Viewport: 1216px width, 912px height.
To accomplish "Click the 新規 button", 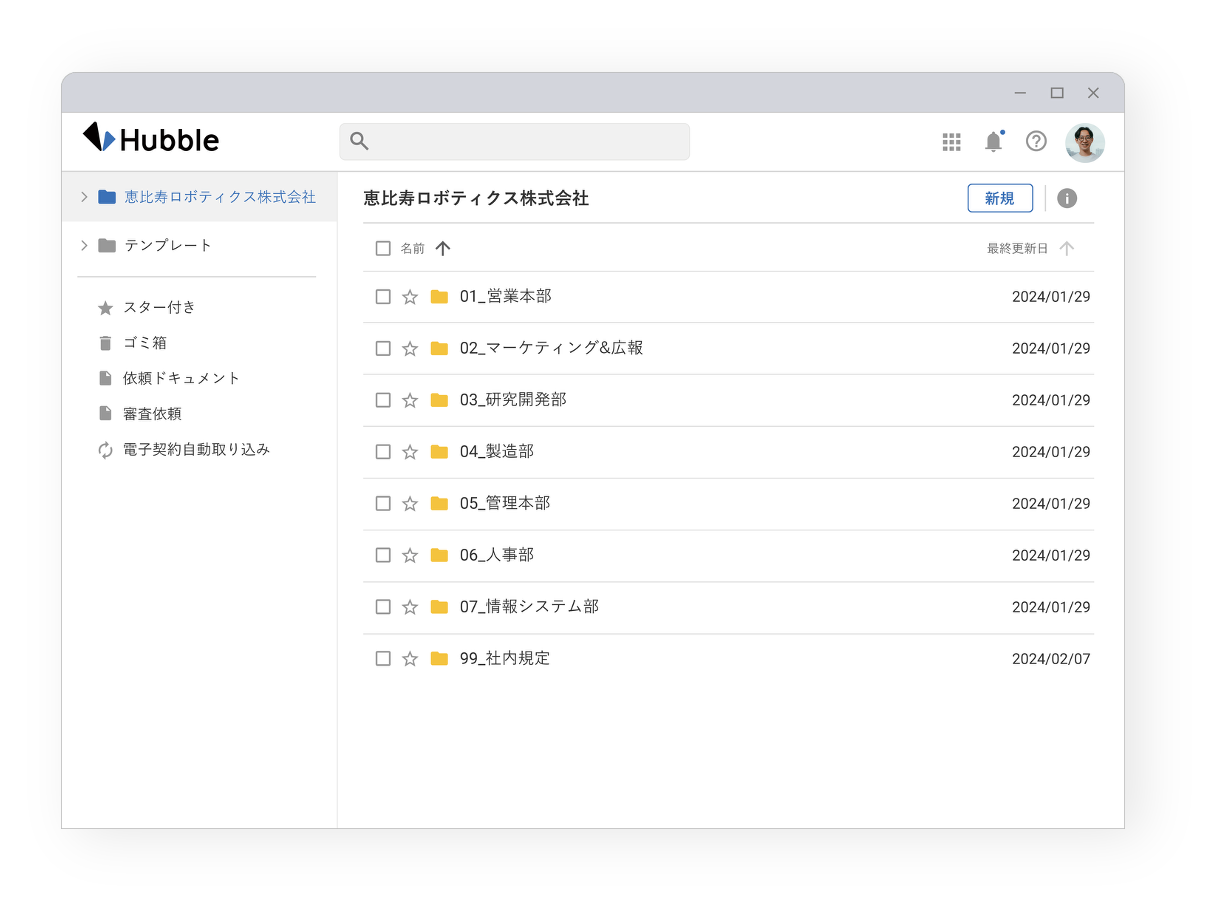I will point(1000,198).
